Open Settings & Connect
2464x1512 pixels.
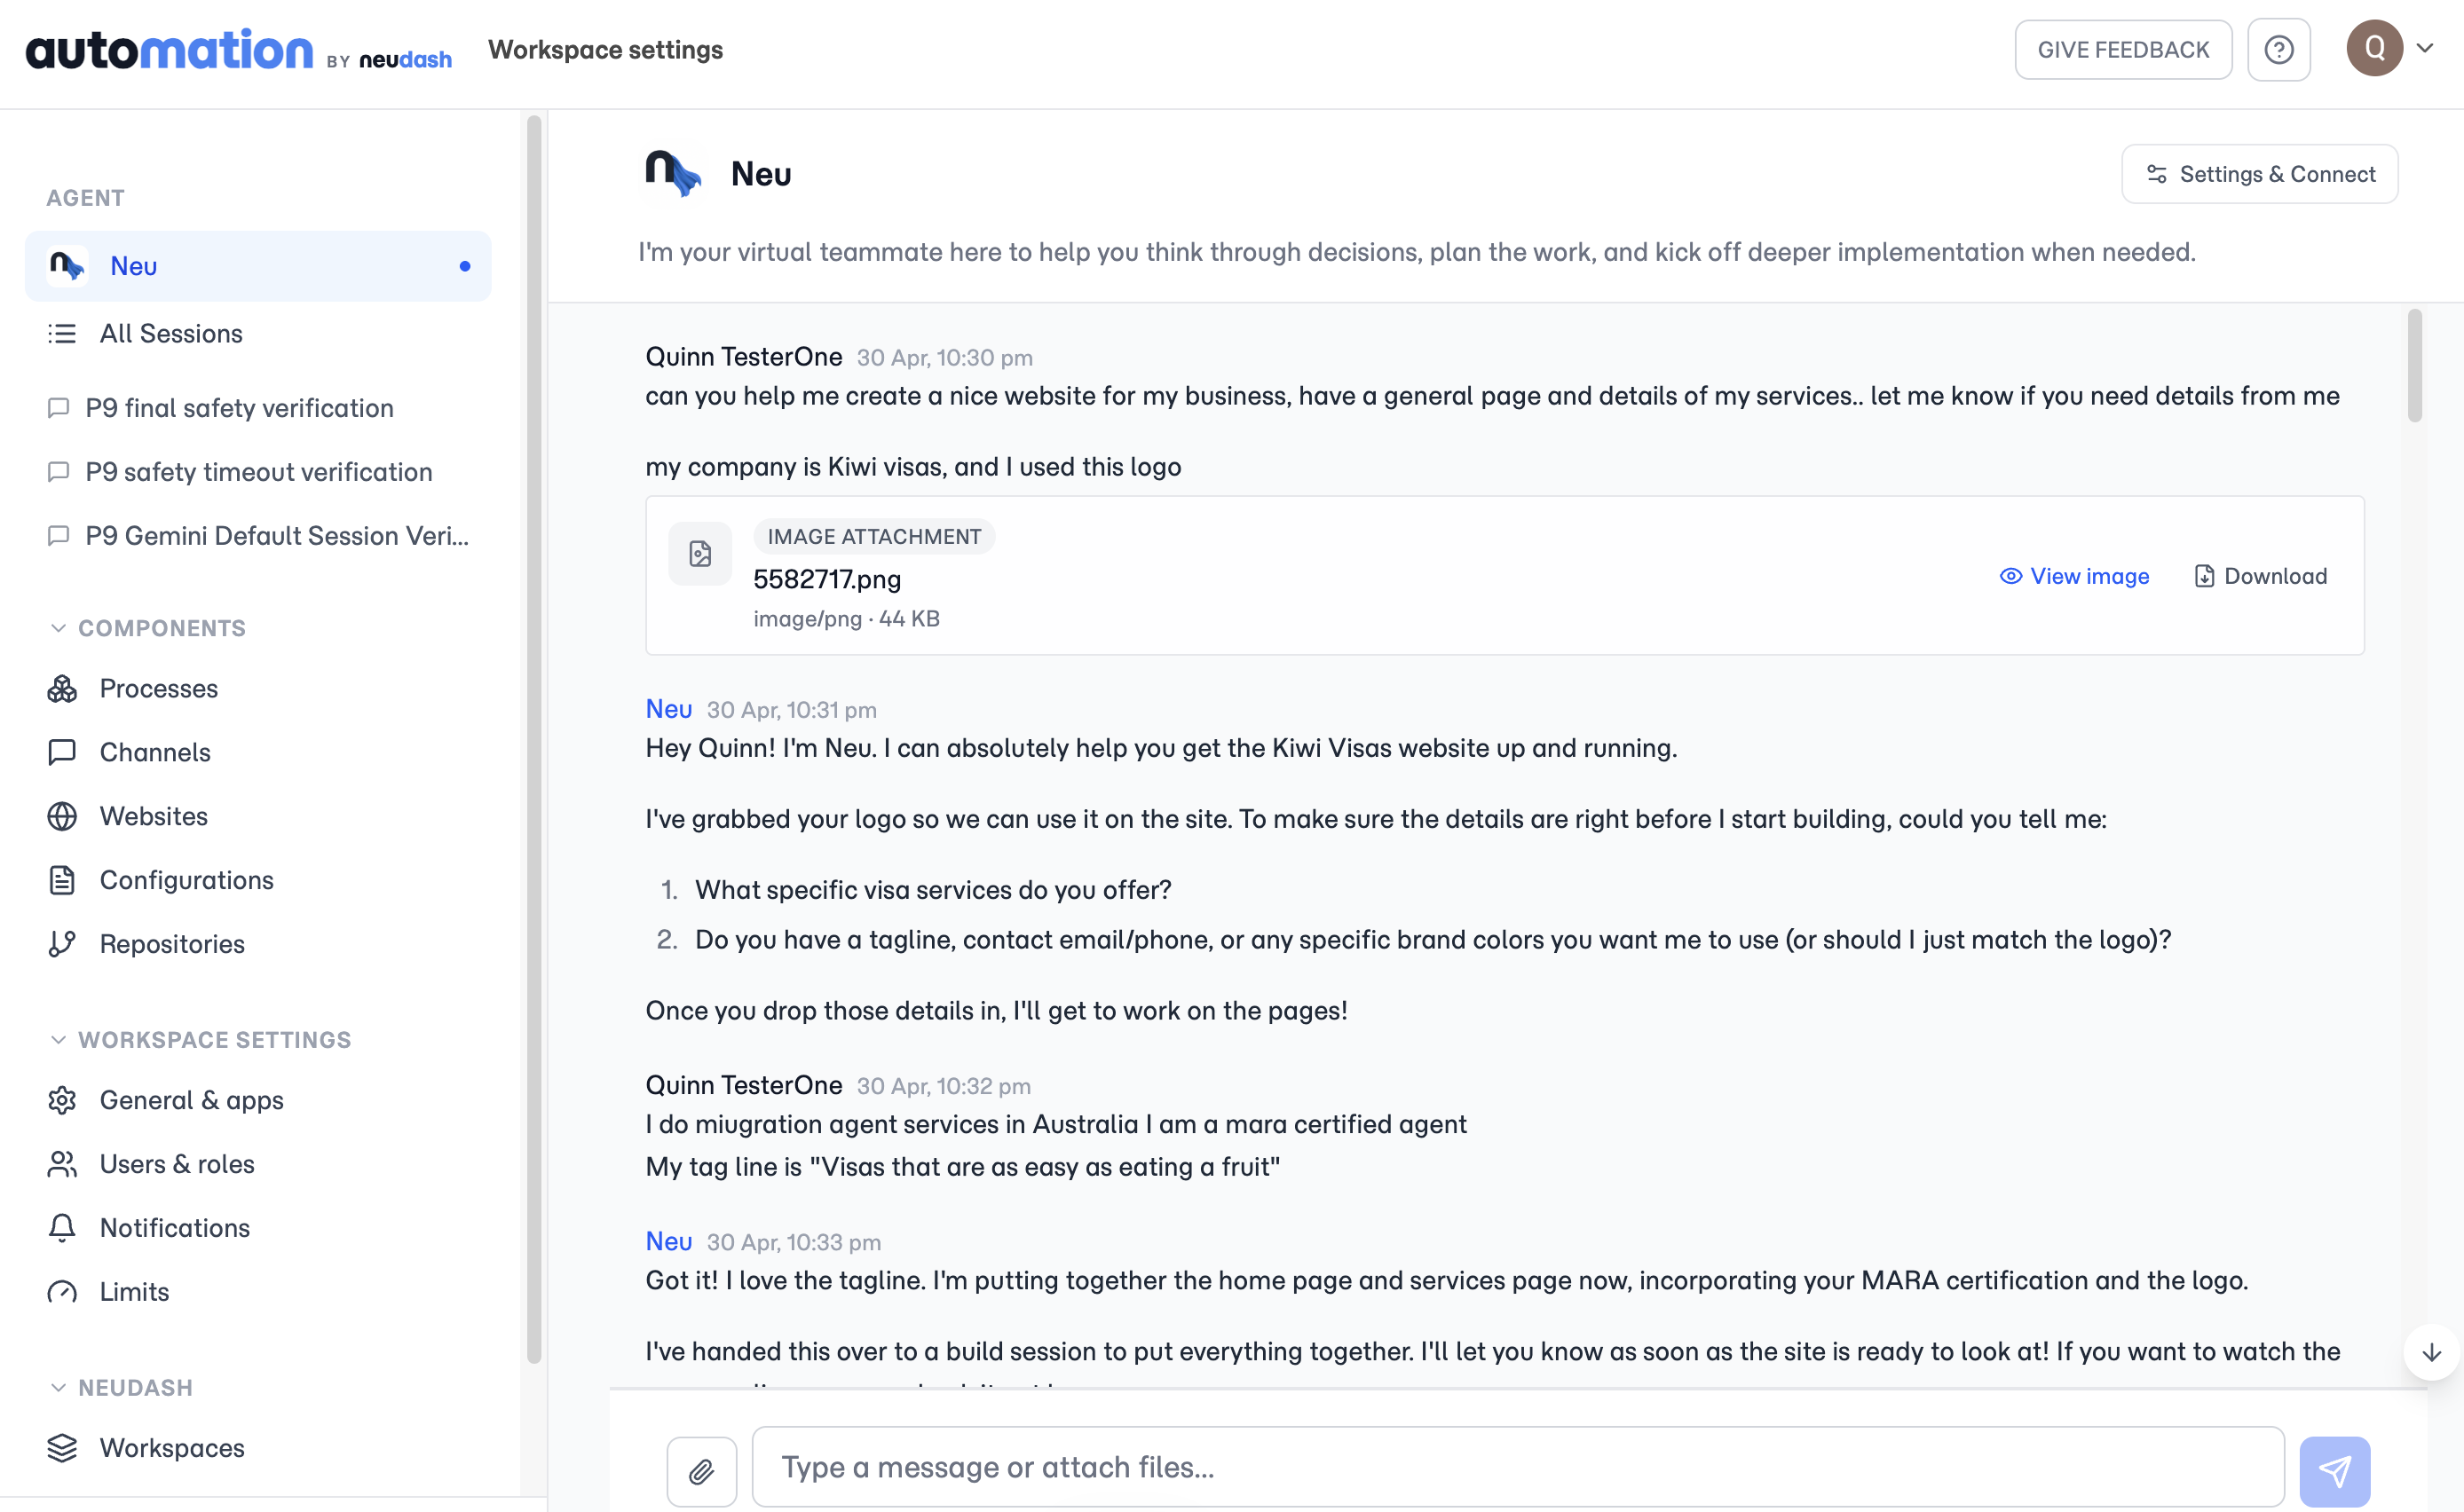coord(2259,174)
